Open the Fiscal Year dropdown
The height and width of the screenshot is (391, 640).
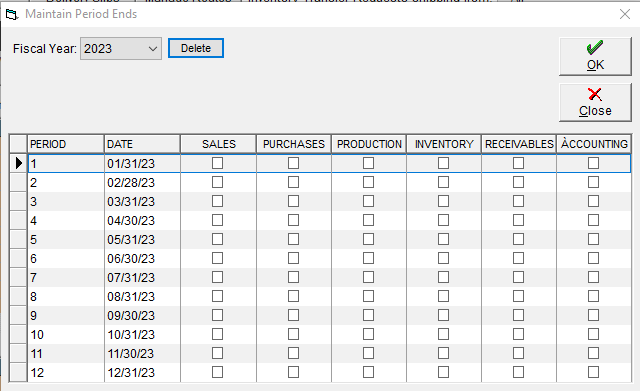pyautogui.click(x=121, y=49)
